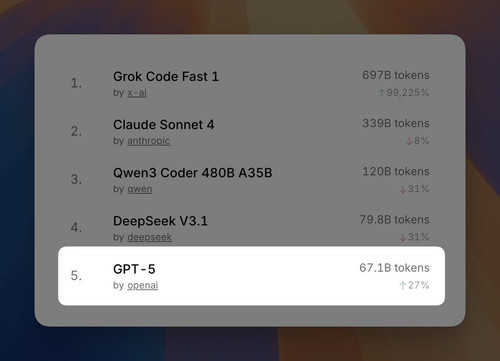
Task: Select the Grok Code Fast 1 title
Action: coord(166,77)
